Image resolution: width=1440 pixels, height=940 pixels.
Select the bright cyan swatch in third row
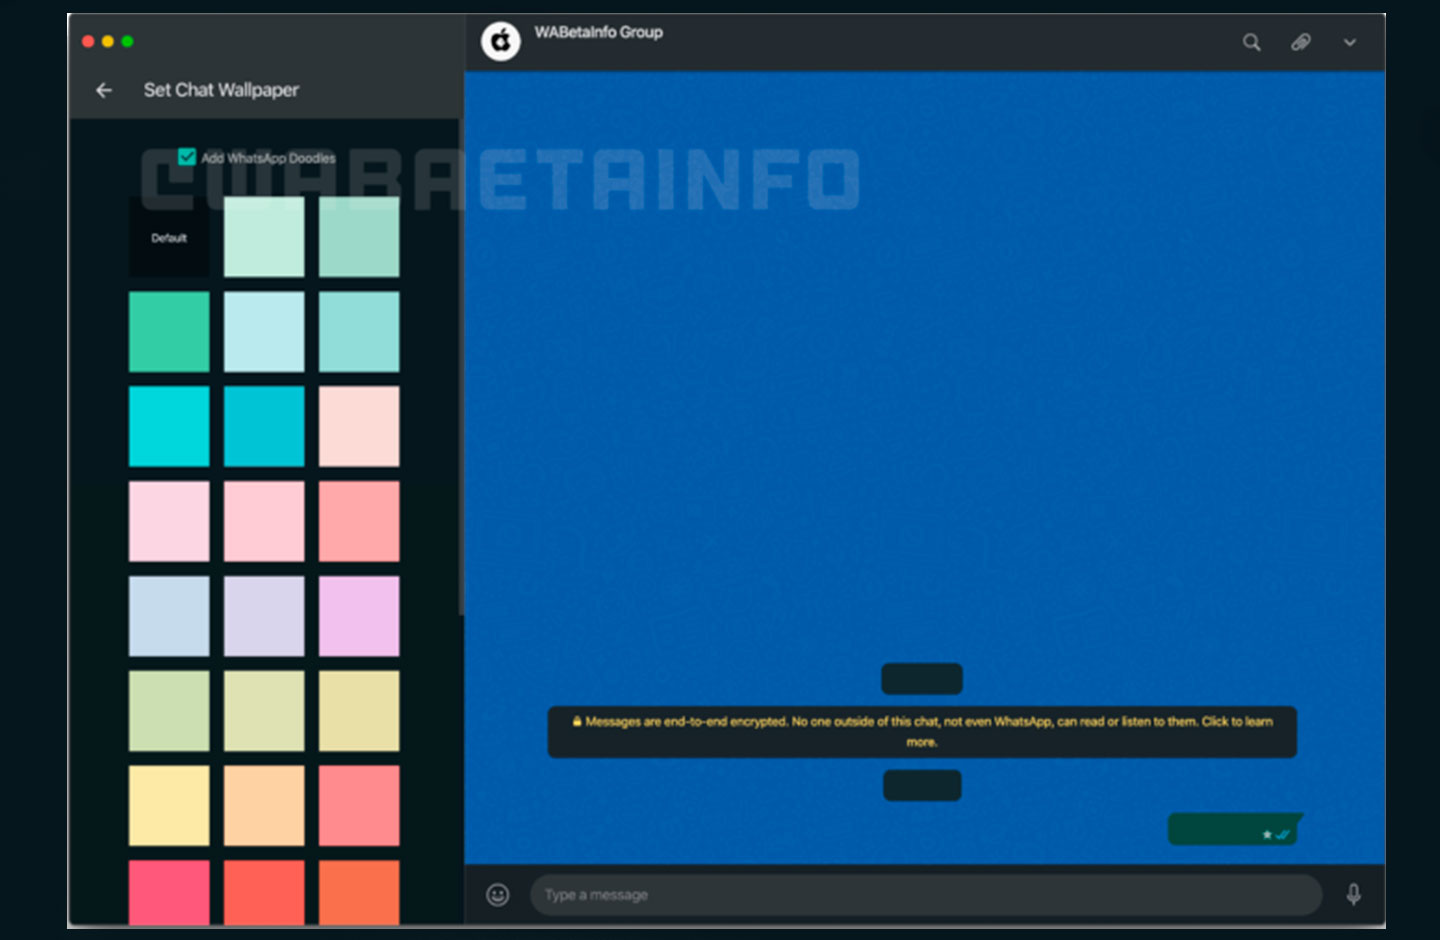point(169,427)
